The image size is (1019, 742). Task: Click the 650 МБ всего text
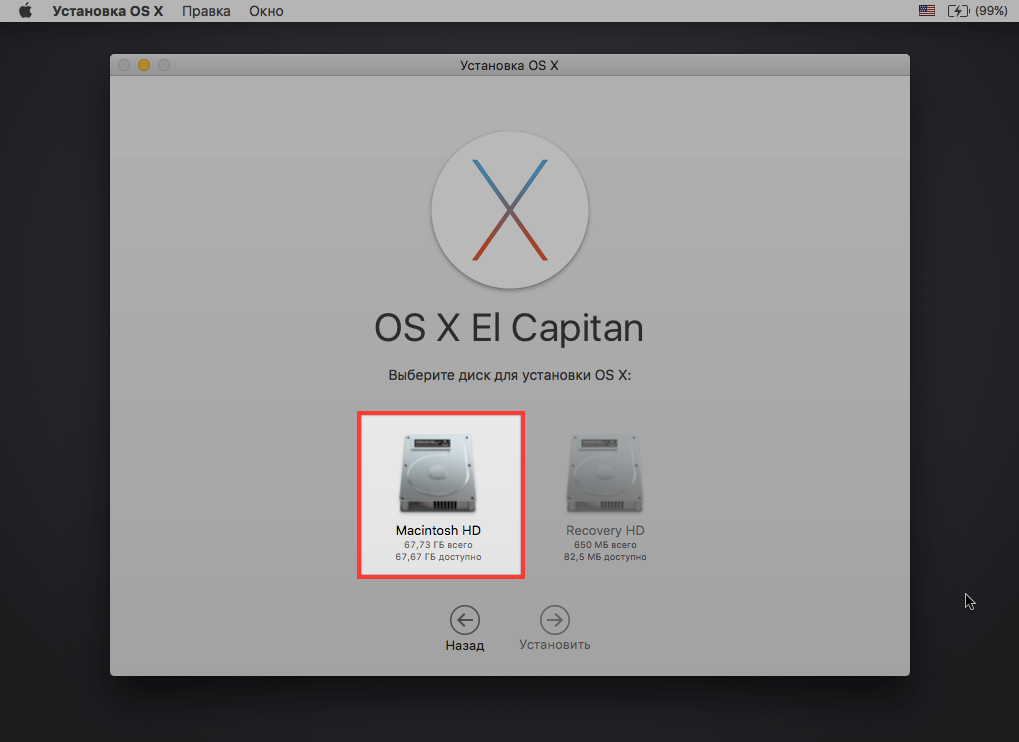click(x=605, y=544)
